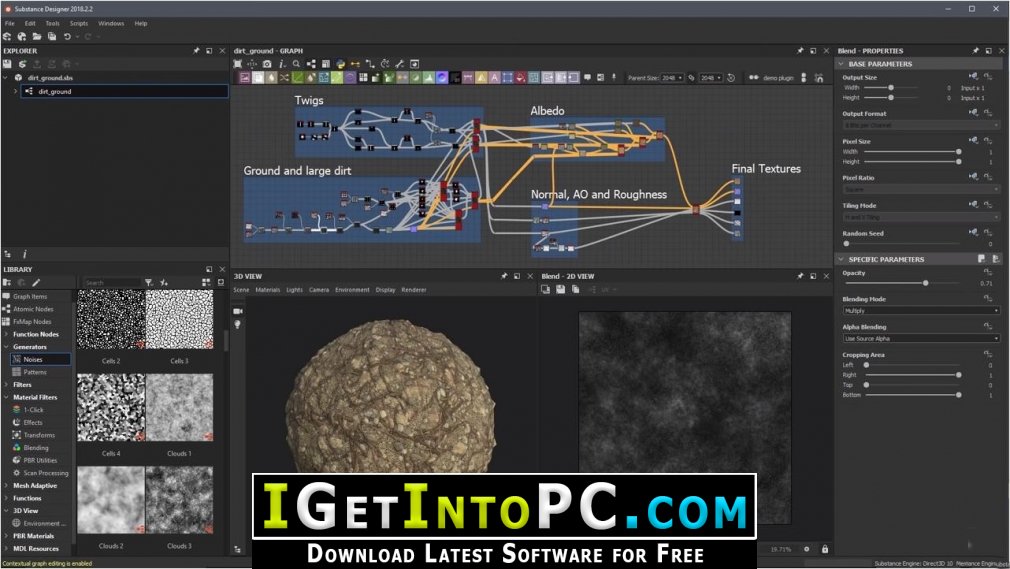Click the Save icon in Explorer panel
This screenshot has width=1010, height=569.
(7, 64)
